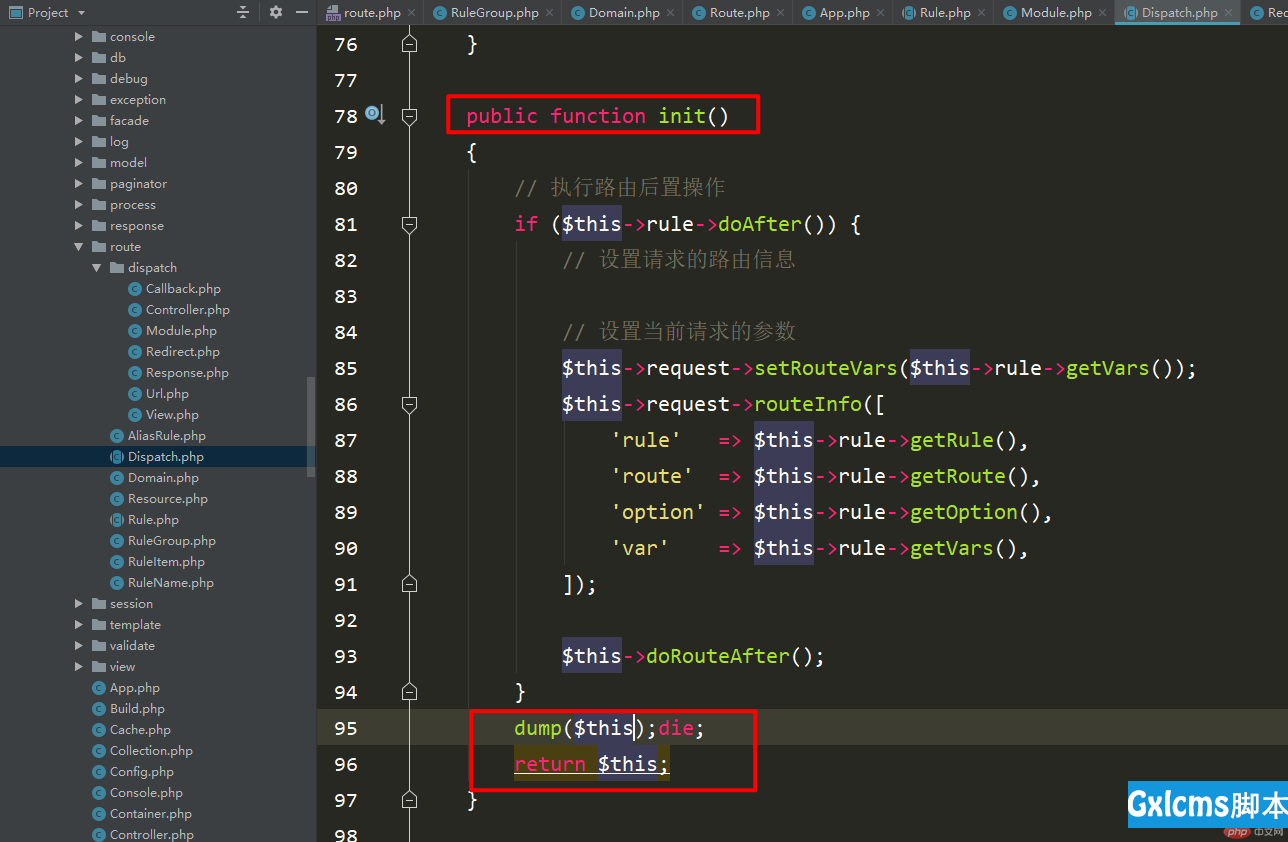The height and width of the screenshot is (842, 1288).
Task: Open Project panel settings gear
Action: pyautogui.click(x=275, y=12)
